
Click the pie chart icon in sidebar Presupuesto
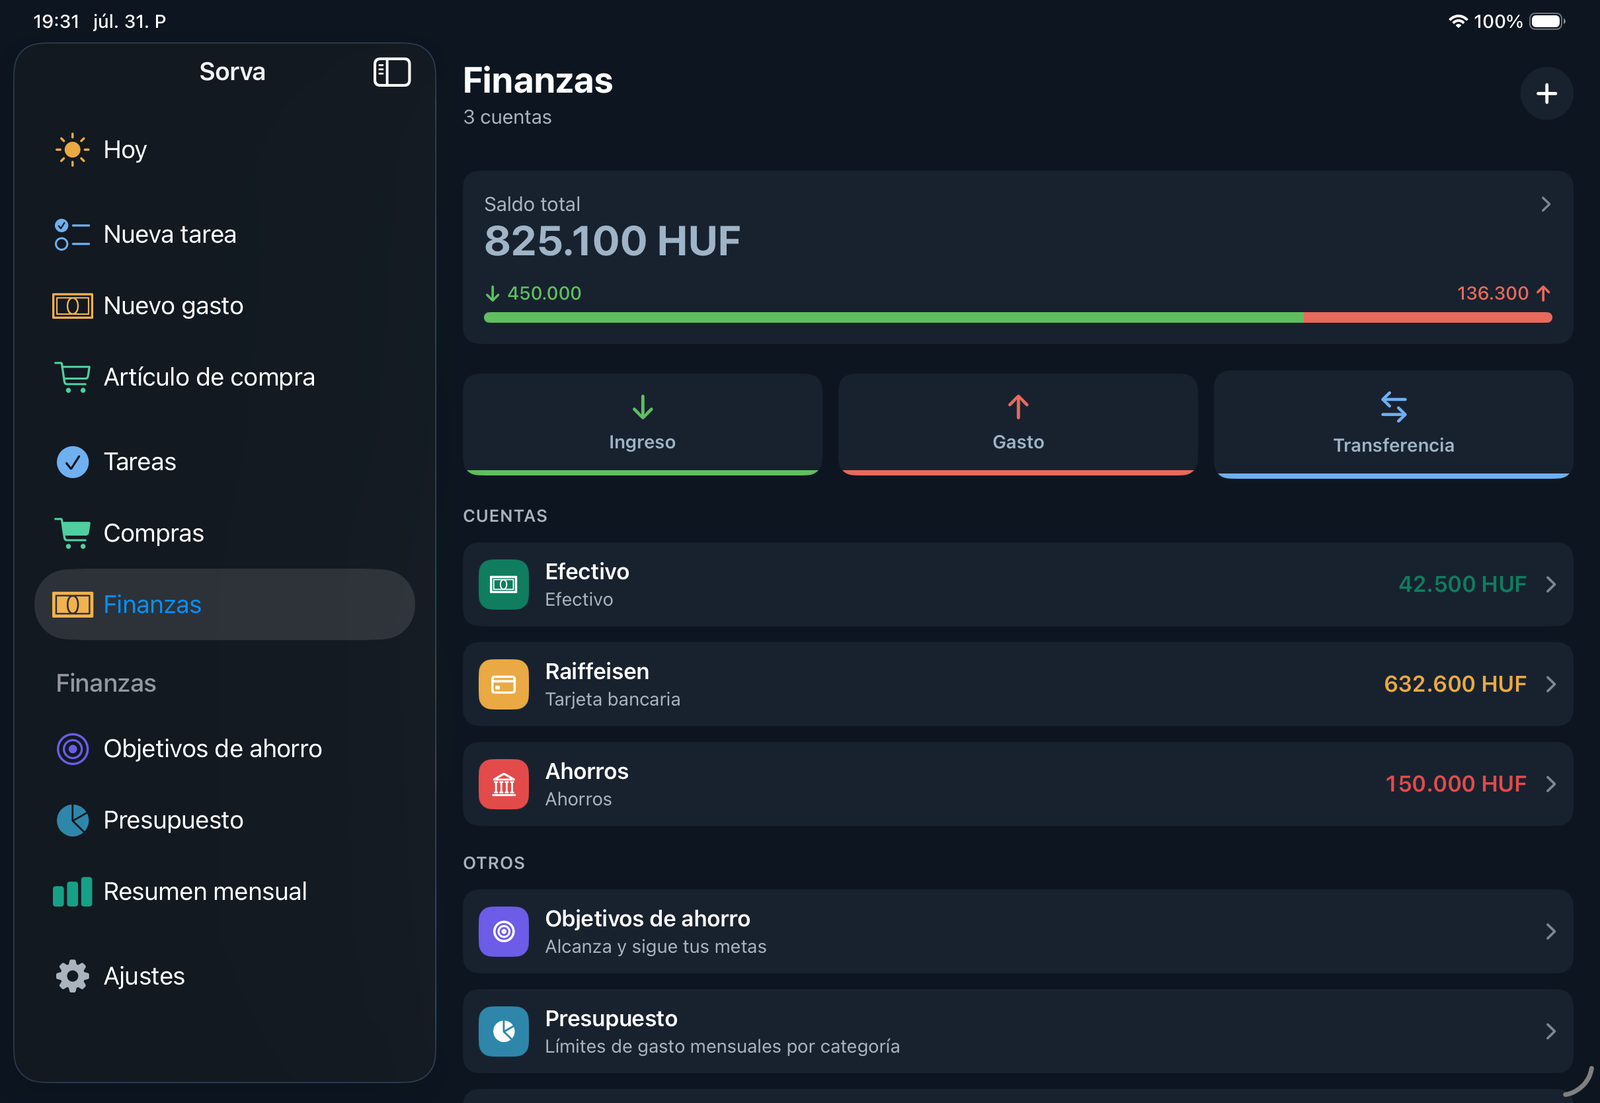pos(72,820)
